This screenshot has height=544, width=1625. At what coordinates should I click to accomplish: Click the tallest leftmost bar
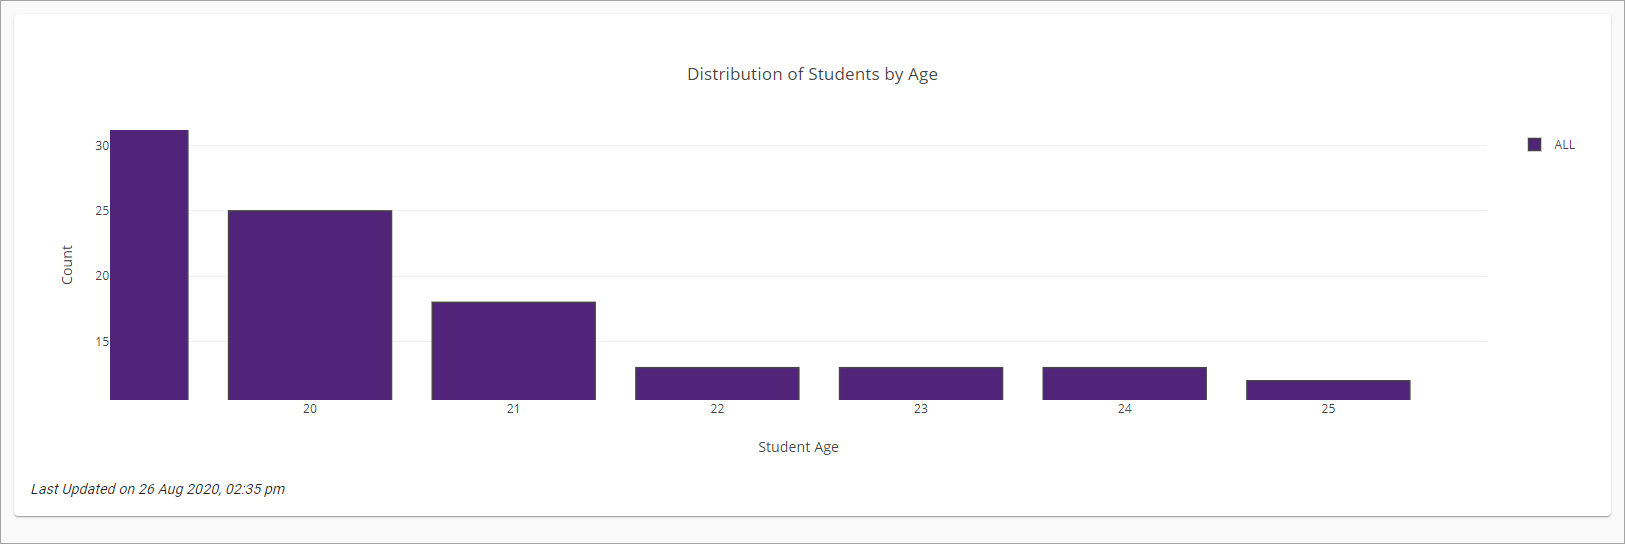click(x=149, y=265)
